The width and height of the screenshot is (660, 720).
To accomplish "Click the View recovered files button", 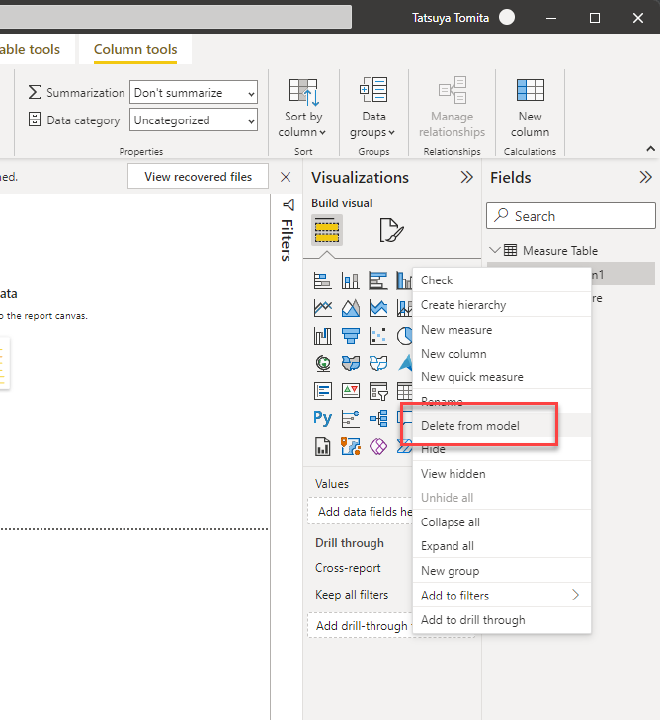I will point(198,177).
